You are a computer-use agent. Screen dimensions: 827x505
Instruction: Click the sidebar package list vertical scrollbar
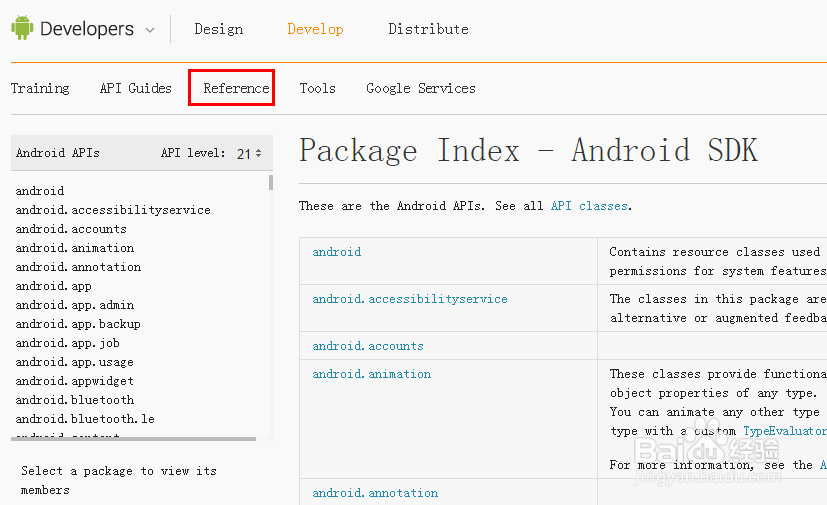pyautogui.click(x=270, y=182)
